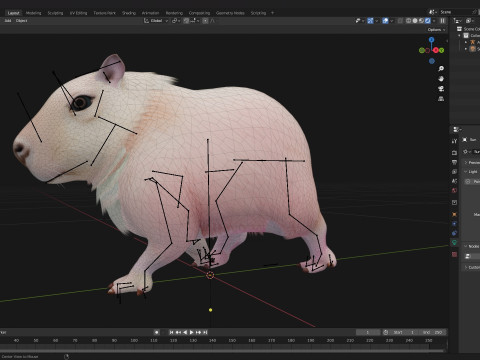Viewport: 480px width, 360px height.
Task: Click the zoom view magnifier icon
Action: 441,69
